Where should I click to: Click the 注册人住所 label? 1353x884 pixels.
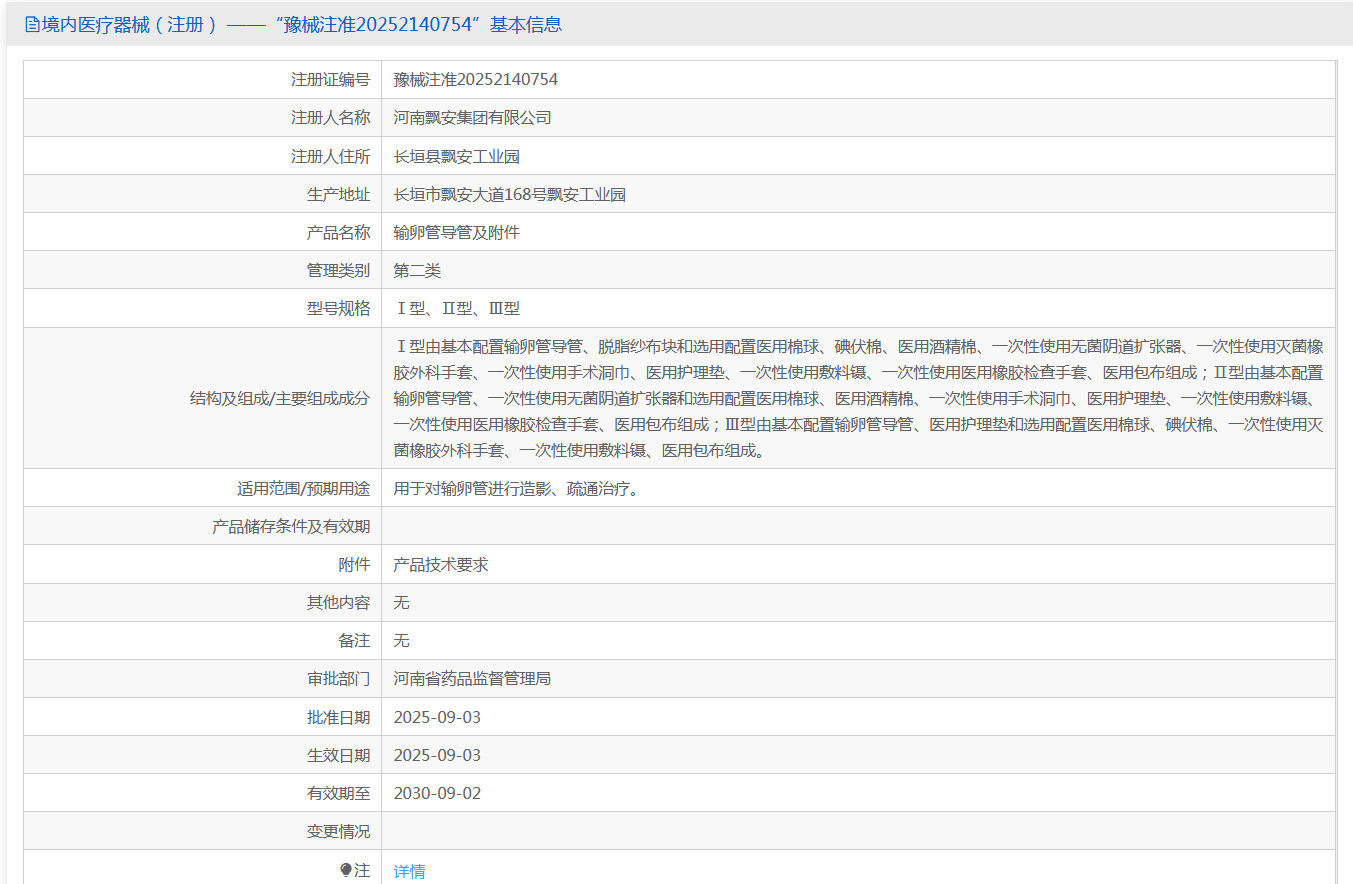point(331,156)
